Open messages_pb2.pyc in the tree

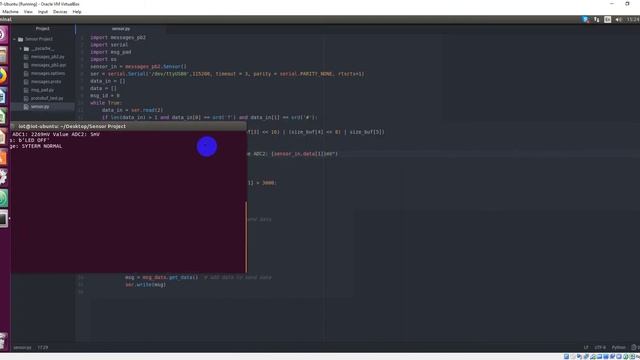(x=48, y=65)
